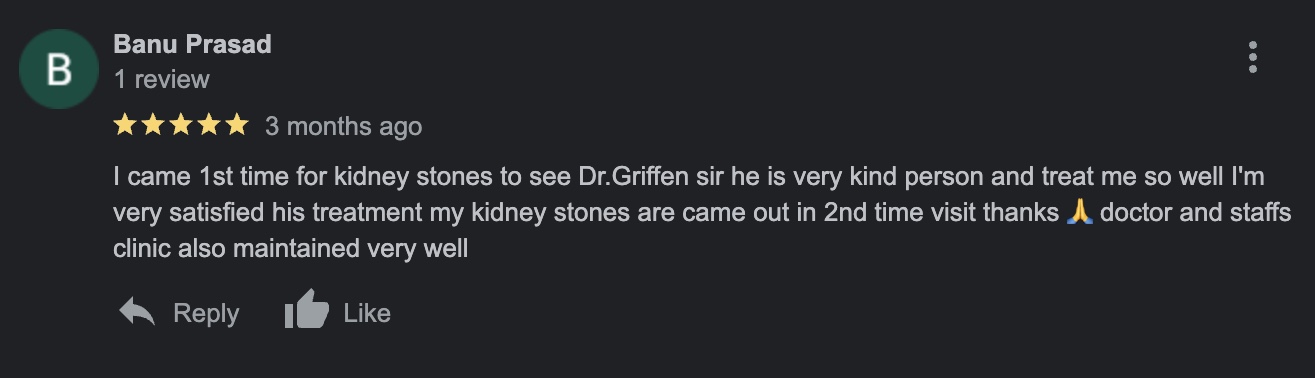
Task: Click the Like text label
Action: pyautogui.click(x=367, y=313)
